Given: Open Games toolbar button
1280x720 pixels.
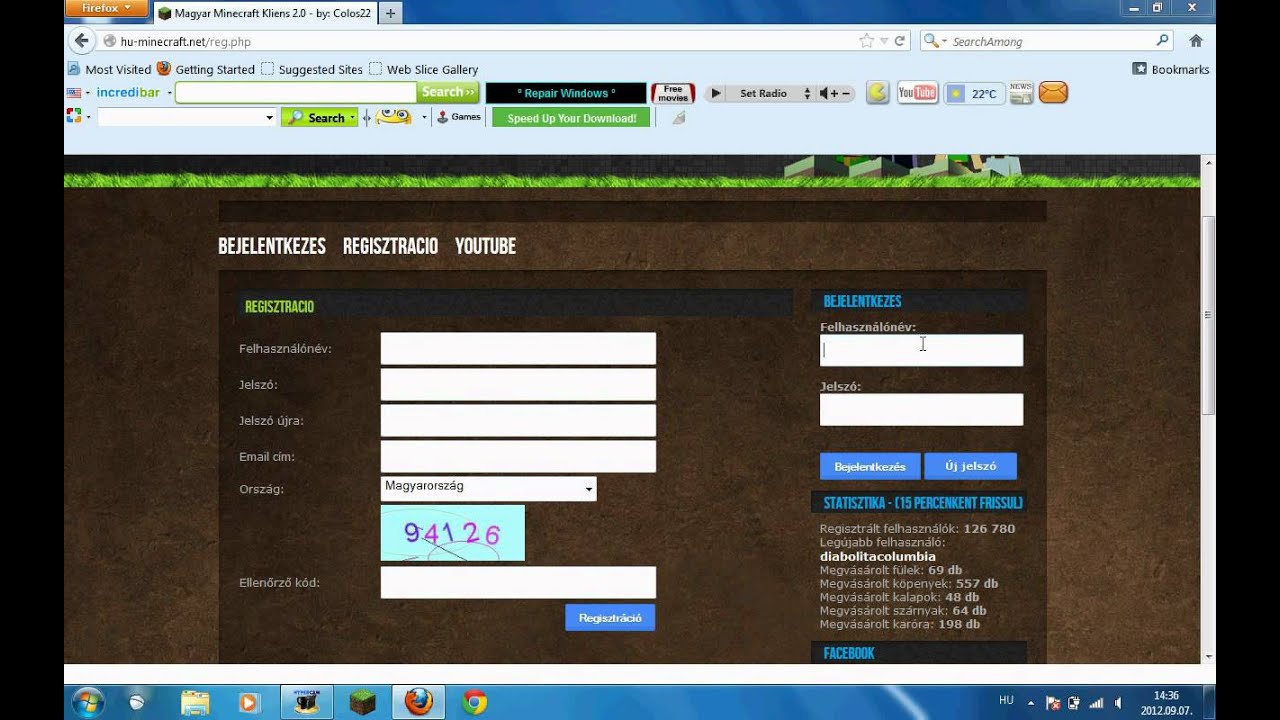Looking at the screenshot, I should (x=459, y=117).
